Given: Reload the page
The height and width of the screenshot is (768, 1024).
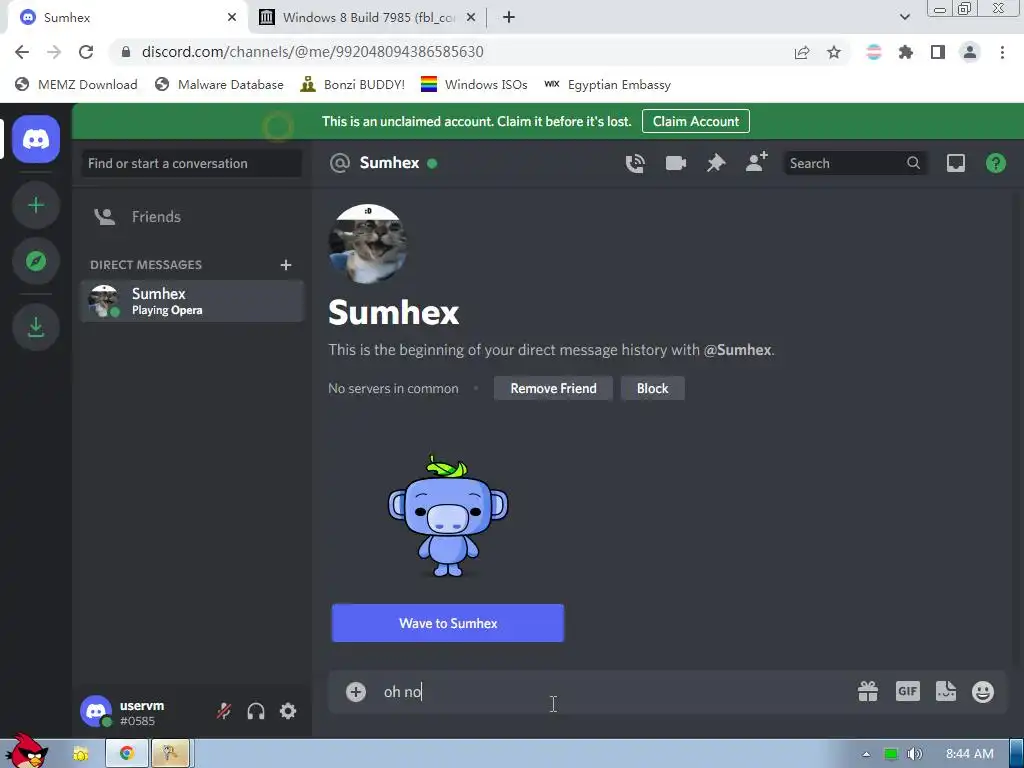Looking at the screenshot, I should coord(86,52).
